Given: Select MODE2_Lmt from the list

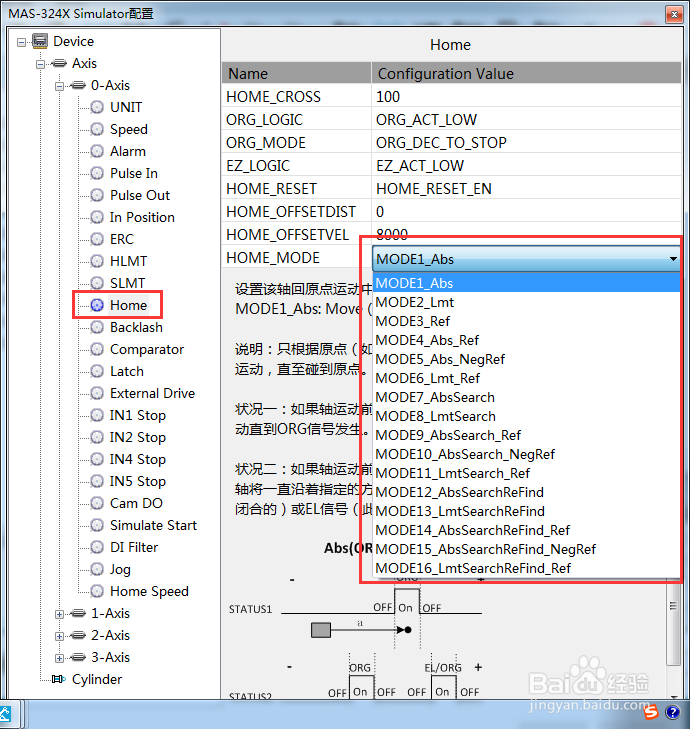Looking at the screenshot, I should click(x=526, y=302).
